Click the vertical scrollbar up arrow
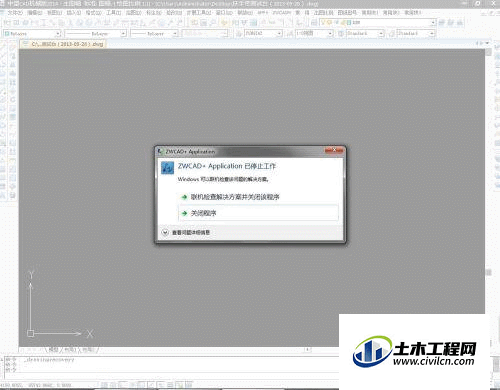 click(x=489, y=52)
